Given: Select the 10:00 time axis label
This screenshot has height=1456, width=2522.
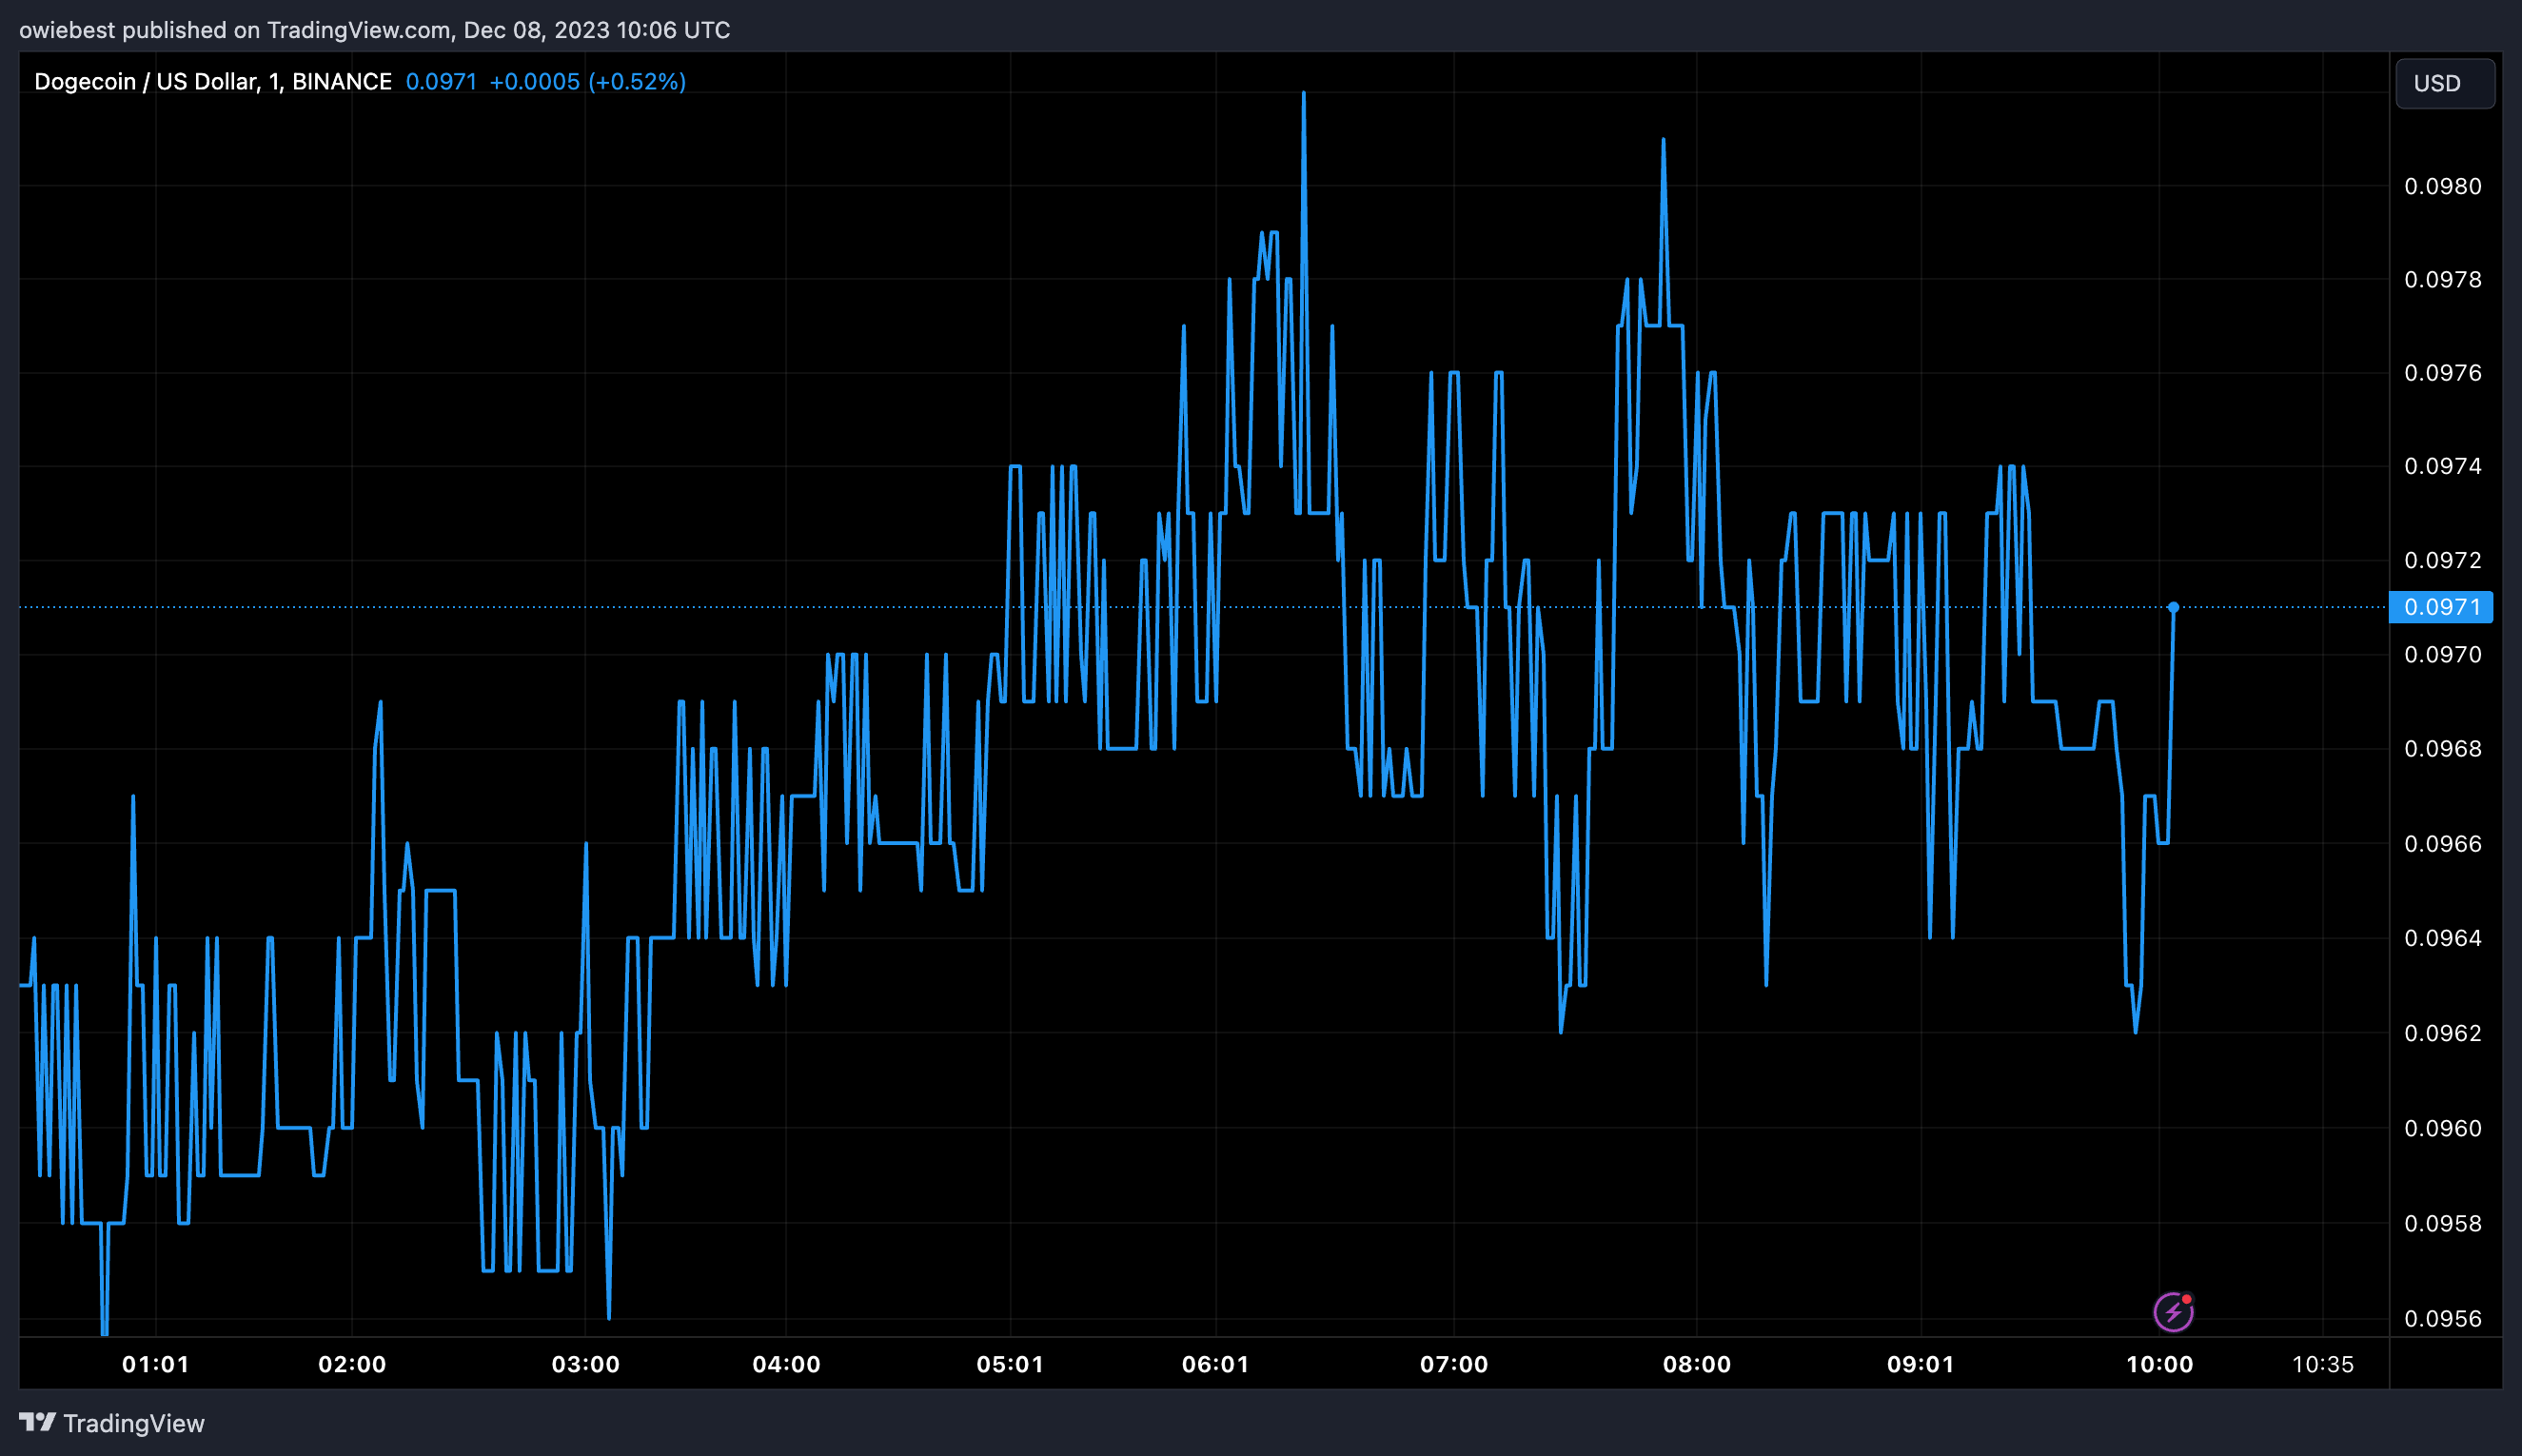Looking at the screenshot, I should [x=2159, y=1364].
